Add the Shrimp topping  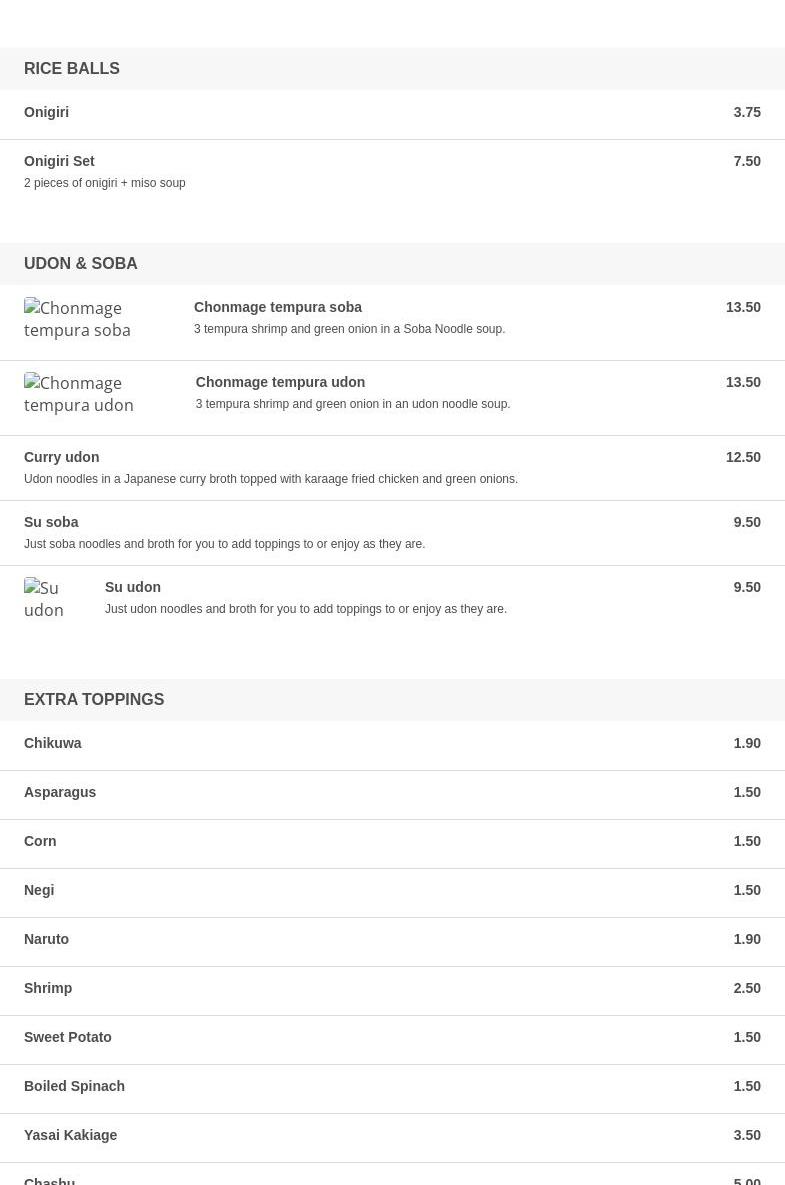point(48,988)
